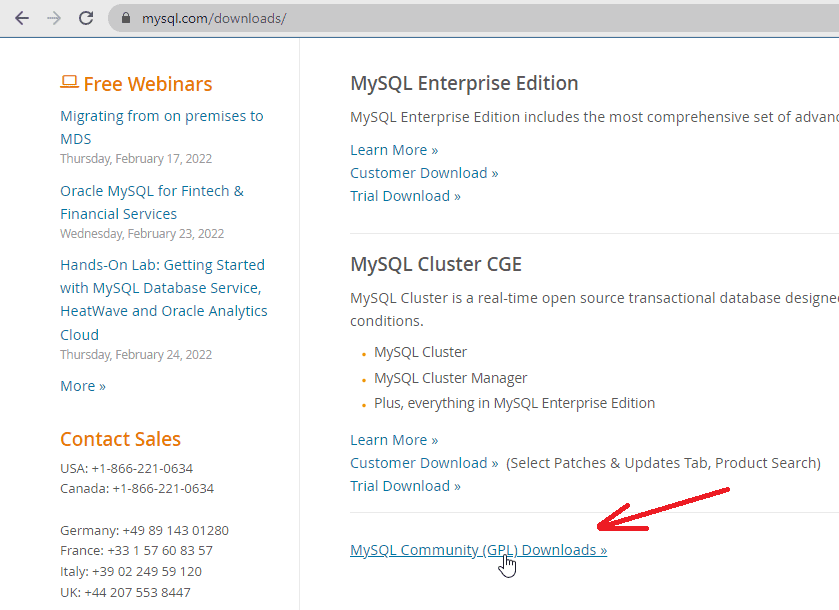Click Trial Download under Enterprise Edition
This screenshot has width=839, height=610.
[406, 196]
